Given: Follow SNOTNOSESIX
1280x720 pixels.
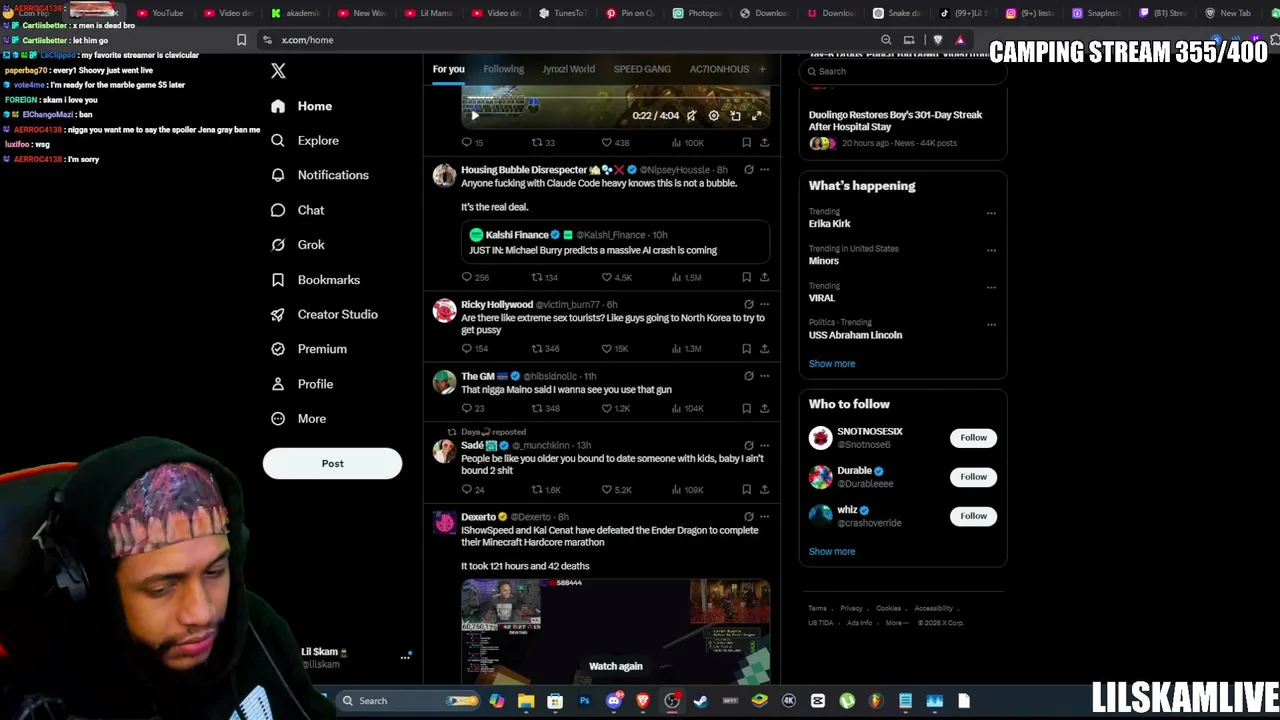Looking at the screenshot, I should coord(973,437).
